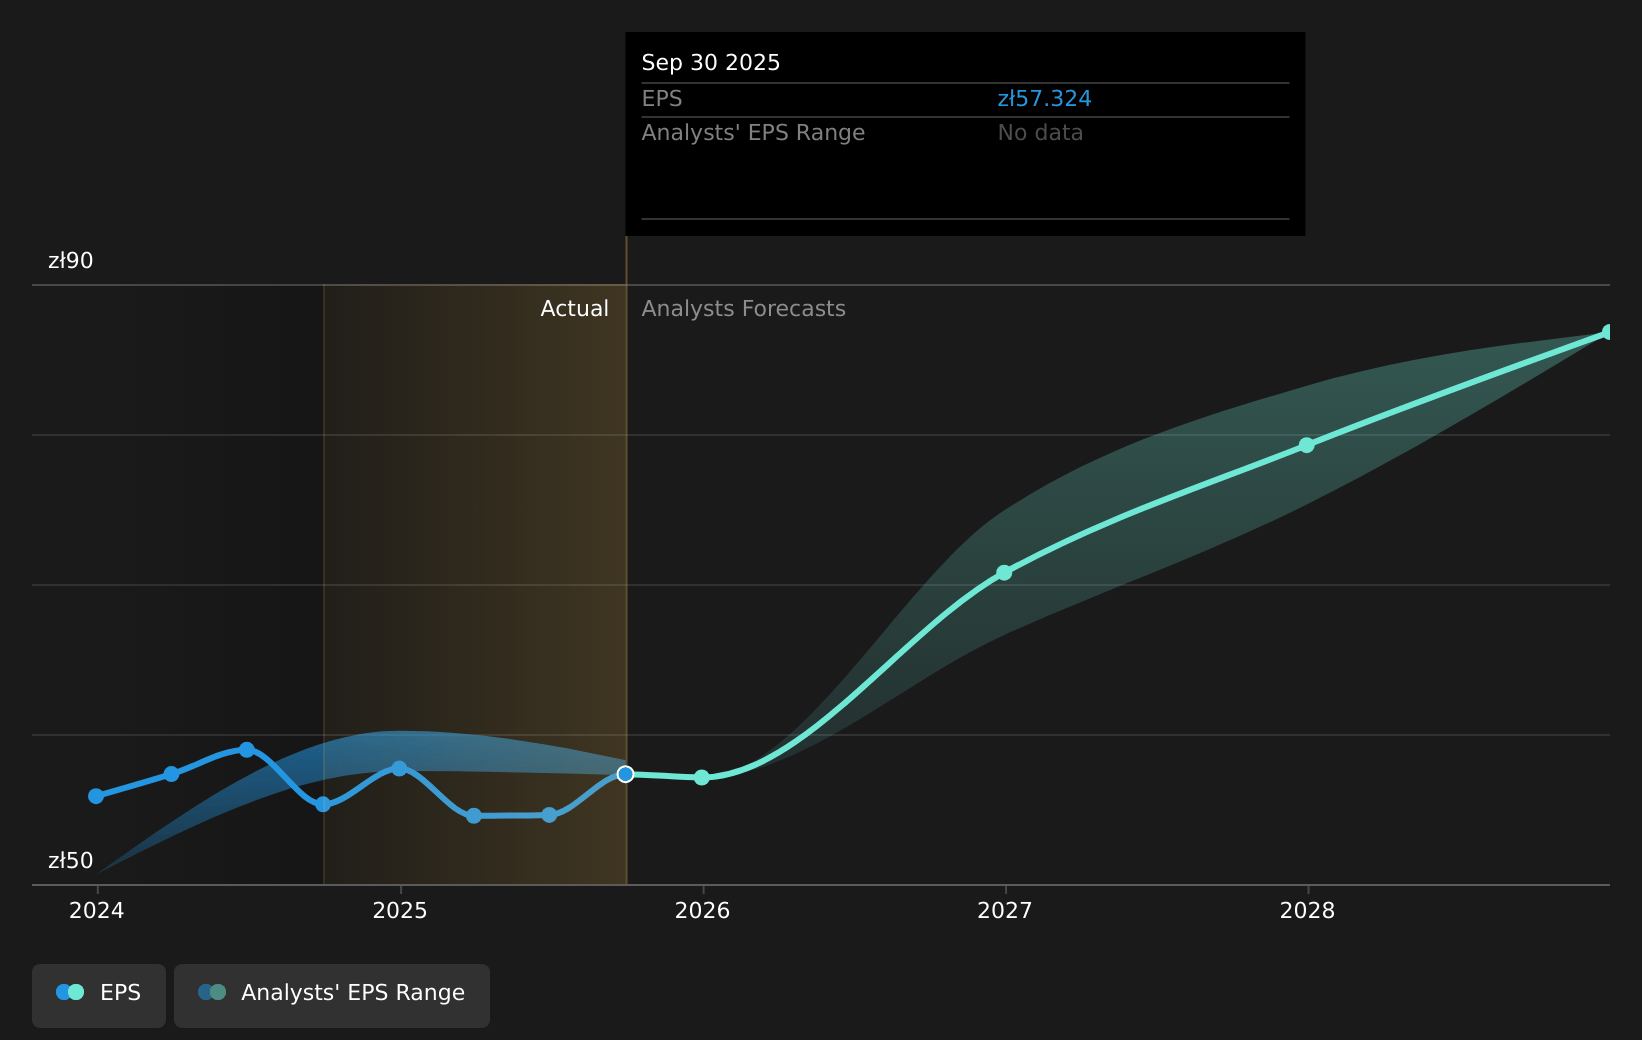This screenshot has height=1040, width=1642.
Task: Toggle the EPS legend item
Action: (x=99, y=993)
